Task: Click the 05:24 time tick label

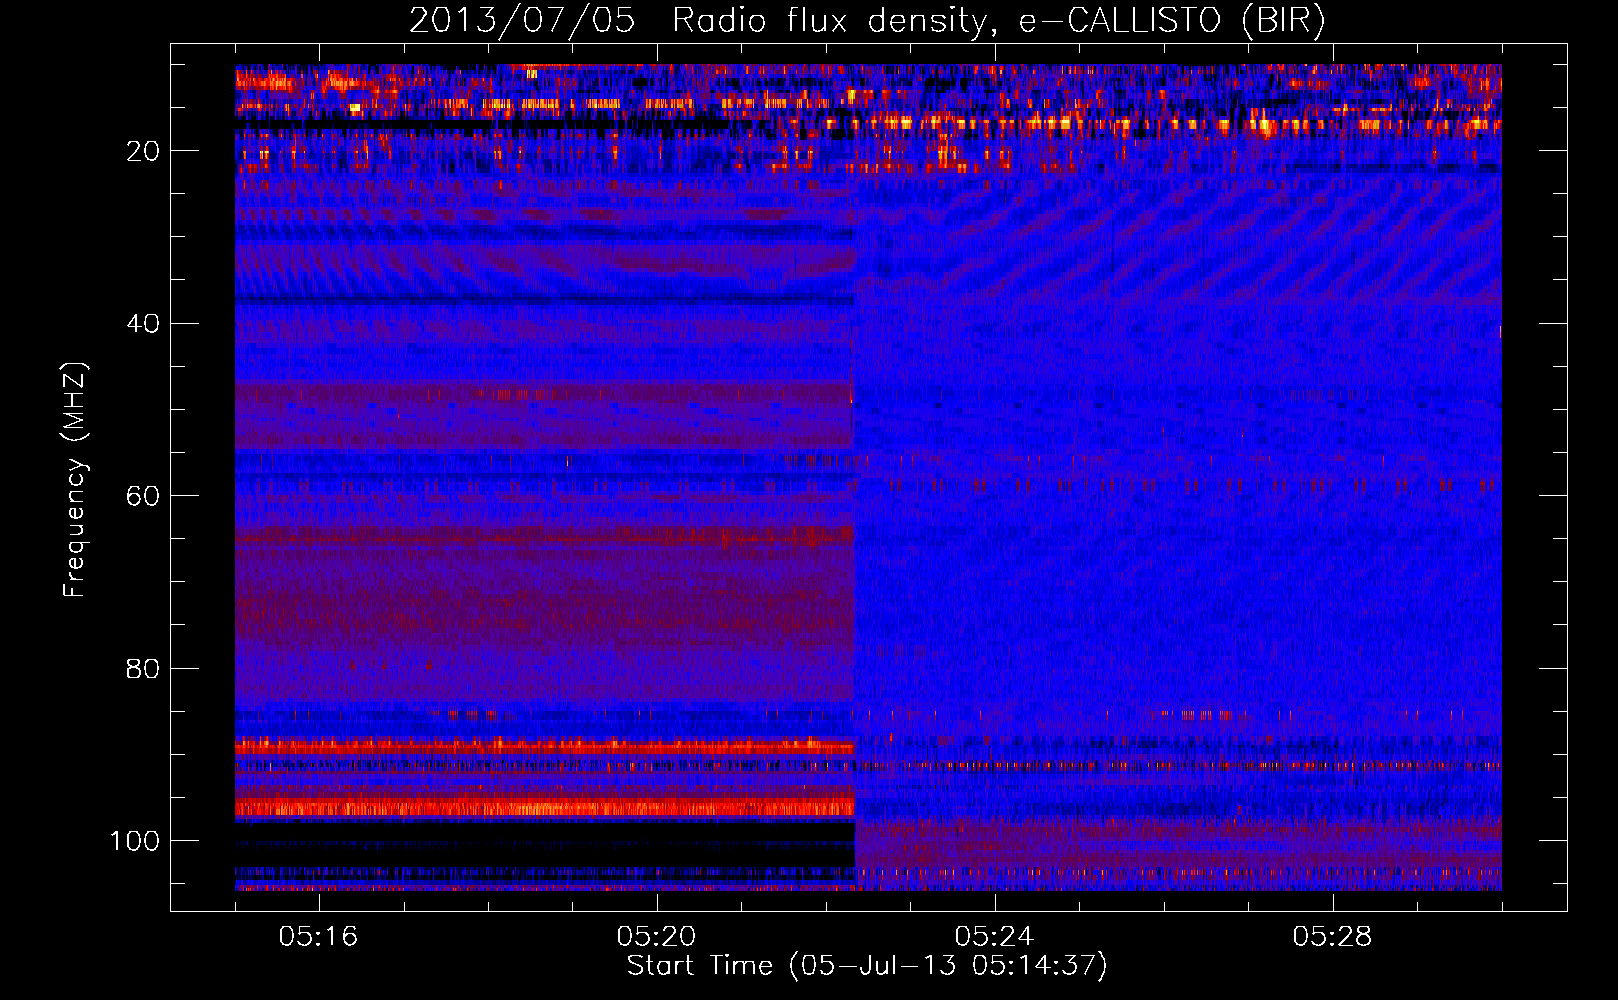Action: point(994,936)
